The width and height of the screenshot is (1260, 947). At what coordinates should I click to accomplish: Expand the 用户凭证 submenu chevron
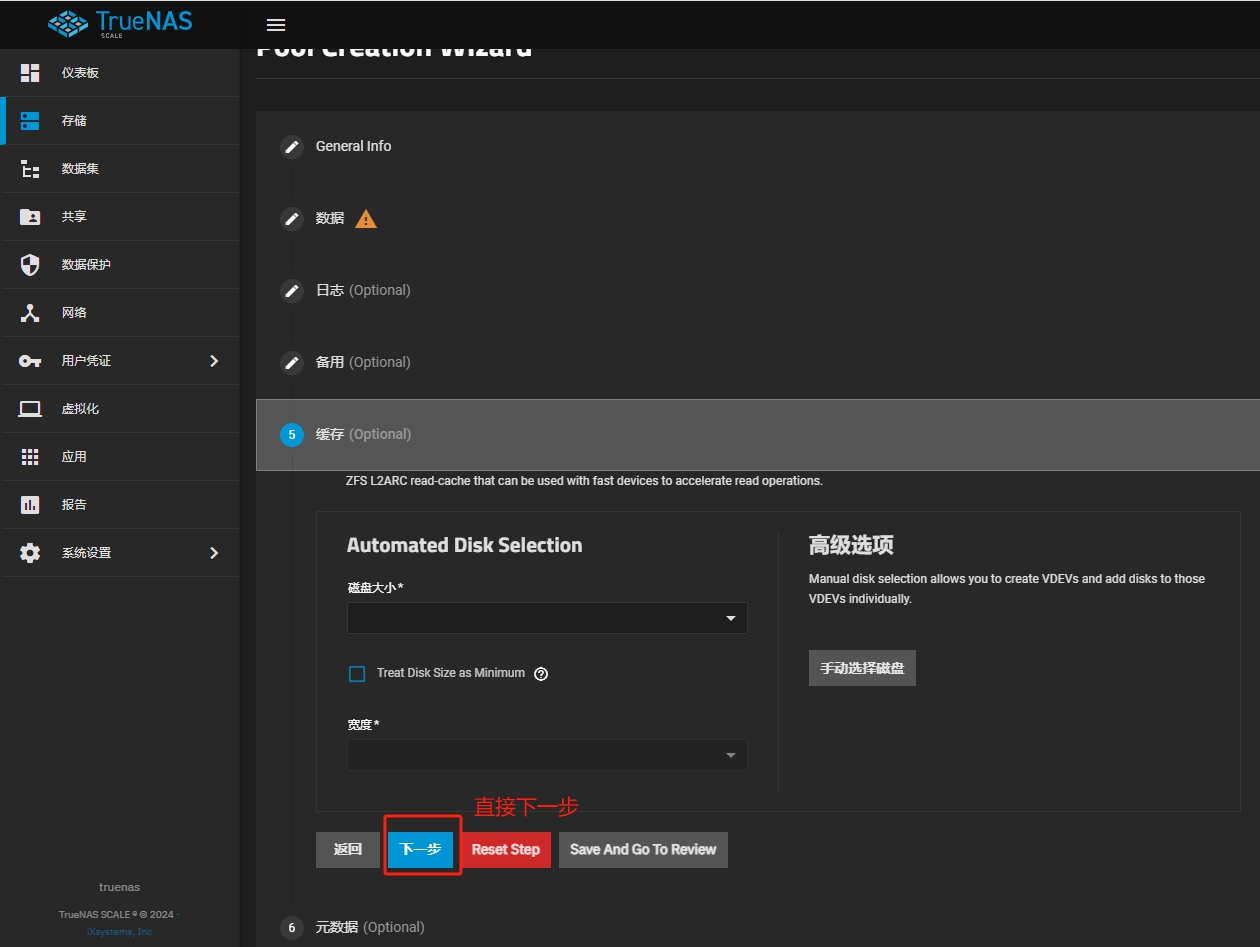pos(213,361)
